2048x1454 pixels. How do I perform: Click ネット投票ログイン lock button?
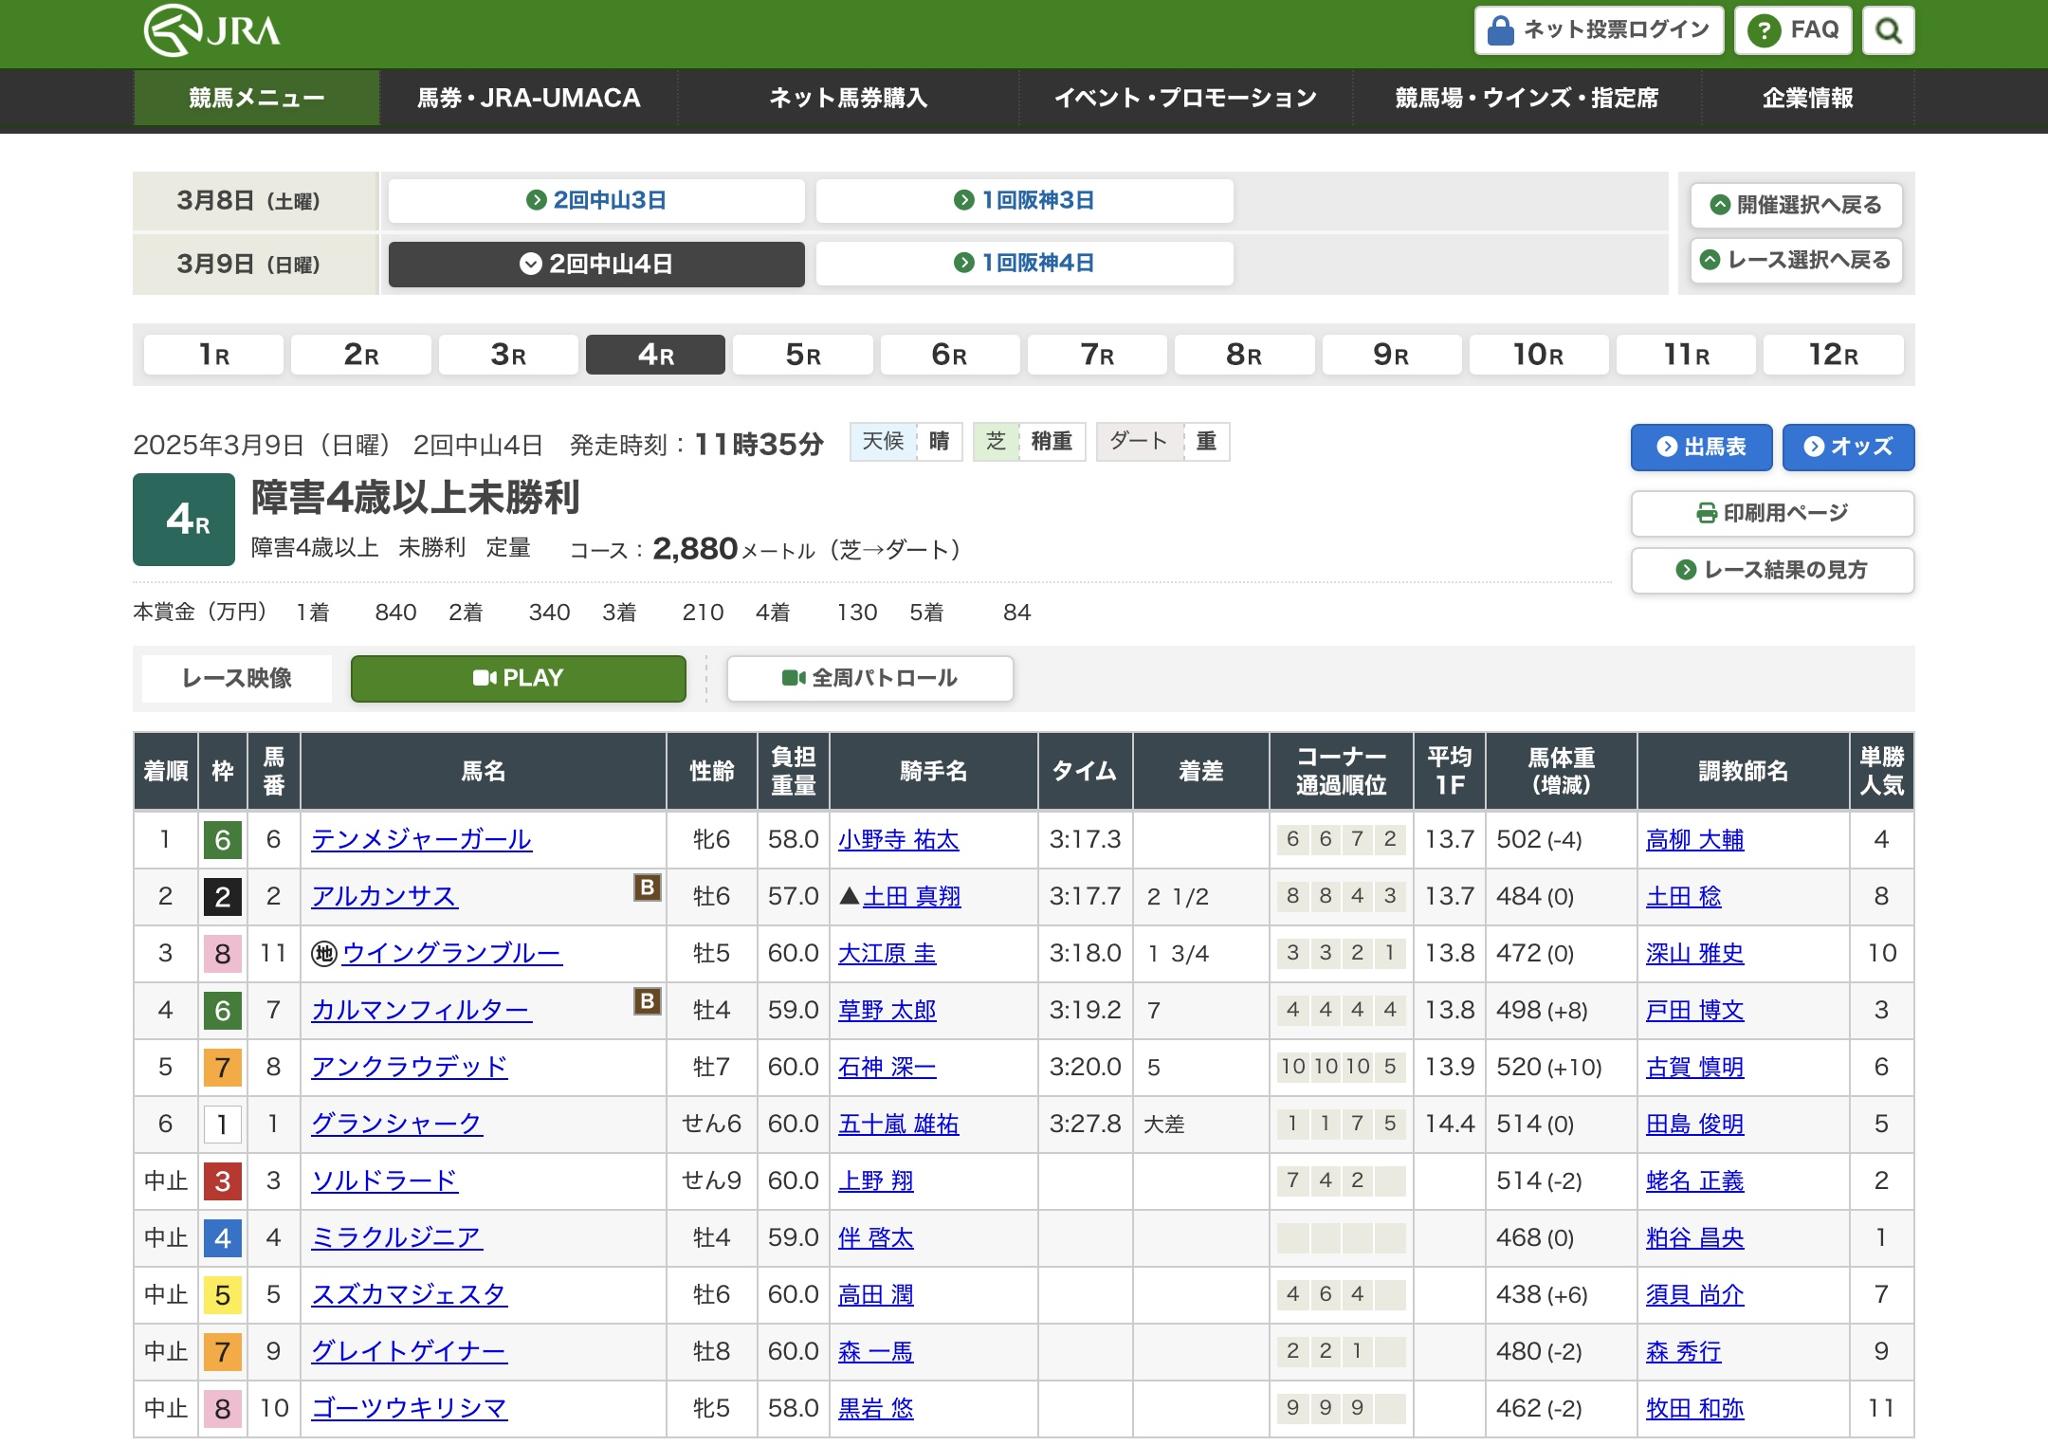pyautogui.click(x=1598, y=31)
